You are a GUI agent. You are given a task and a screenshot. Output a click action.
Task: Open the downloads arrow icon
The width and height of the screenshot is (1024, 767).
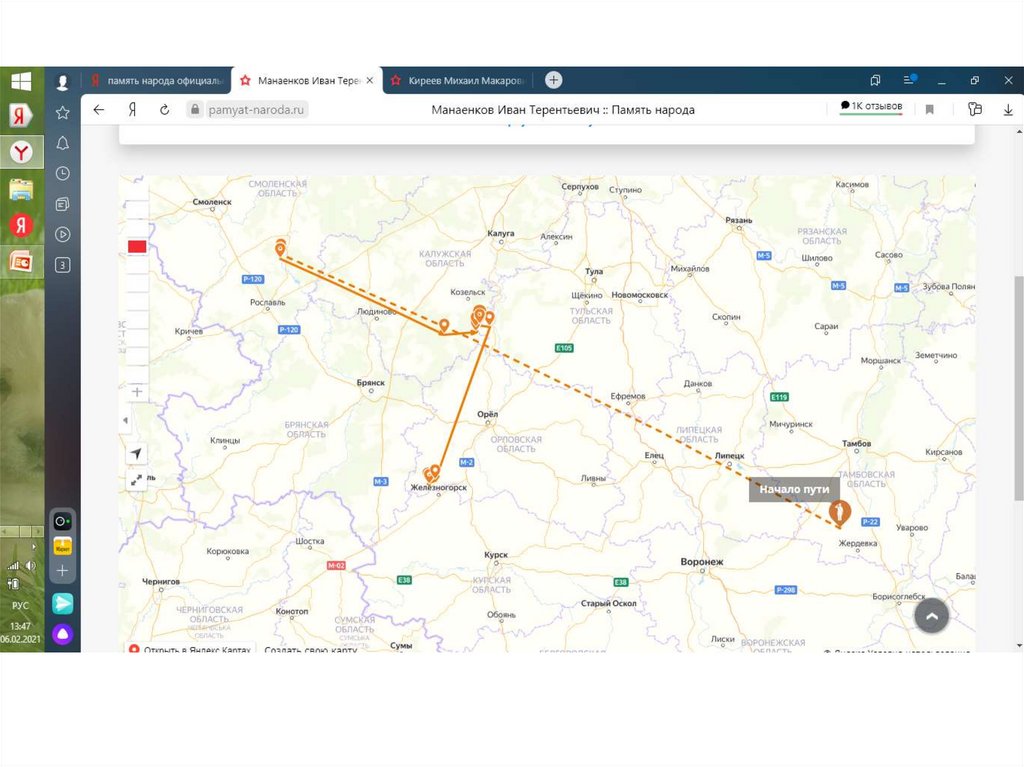[1008, 110]
